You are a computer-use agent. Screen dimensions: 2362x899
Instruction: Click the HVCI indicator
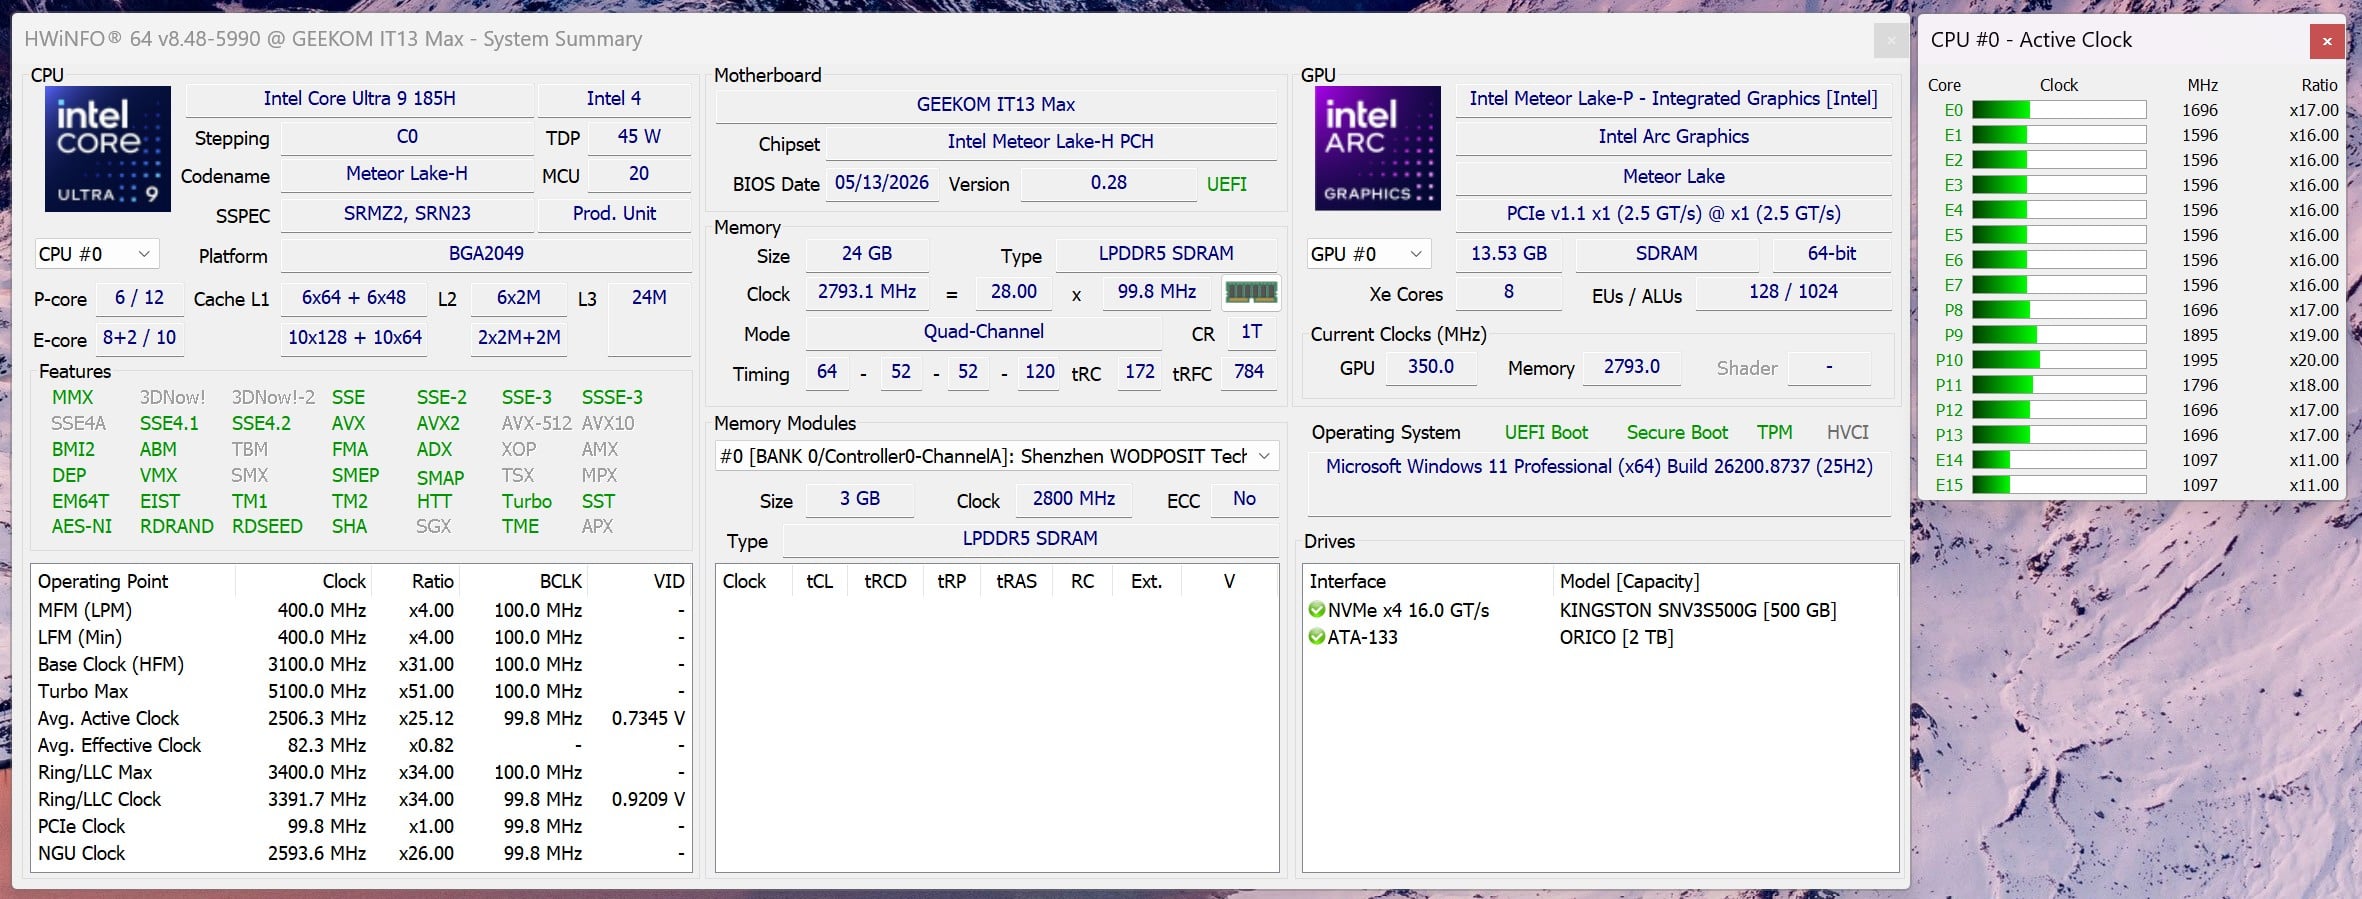1848,433
